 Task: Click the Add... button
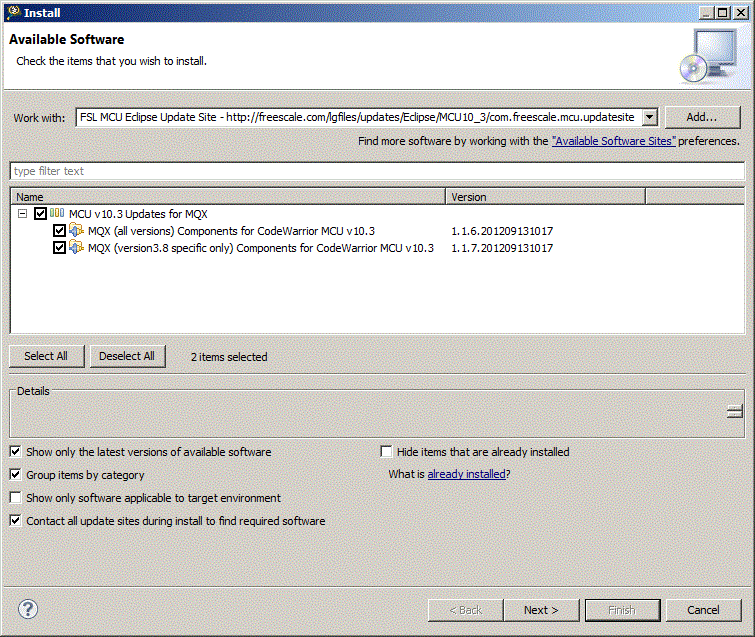[702, 117]
